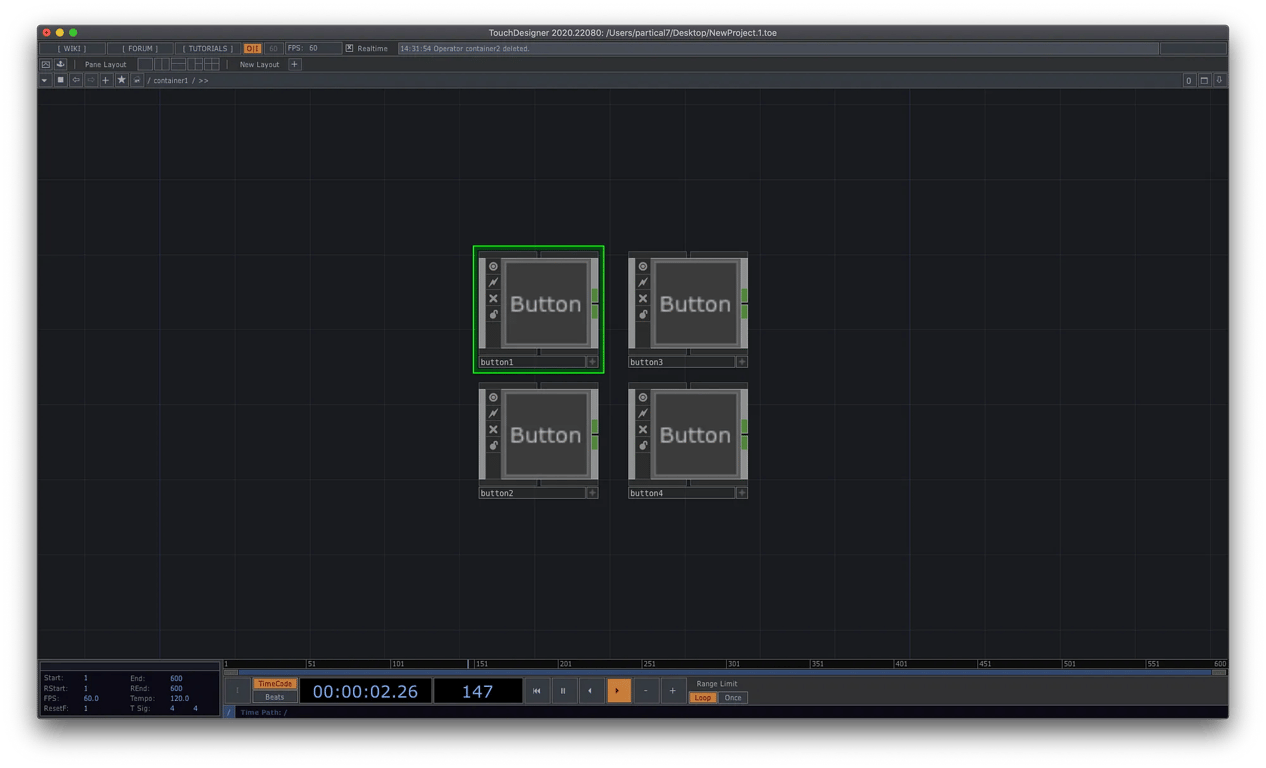Expand the button1 node plus box
Screen dimensions: 1266x768
point(592,362)
